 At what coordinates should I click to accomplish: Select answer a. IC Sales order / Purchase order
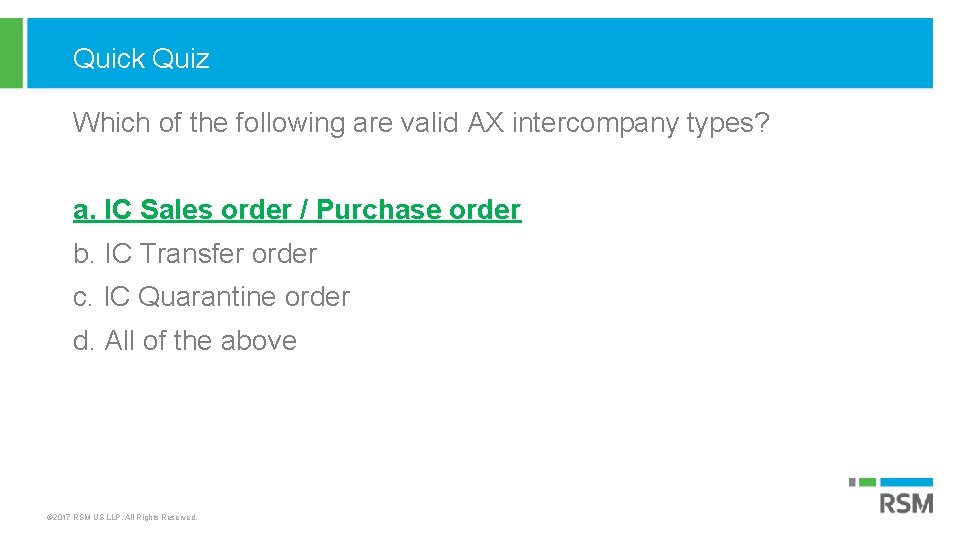(x=297, y=209)
